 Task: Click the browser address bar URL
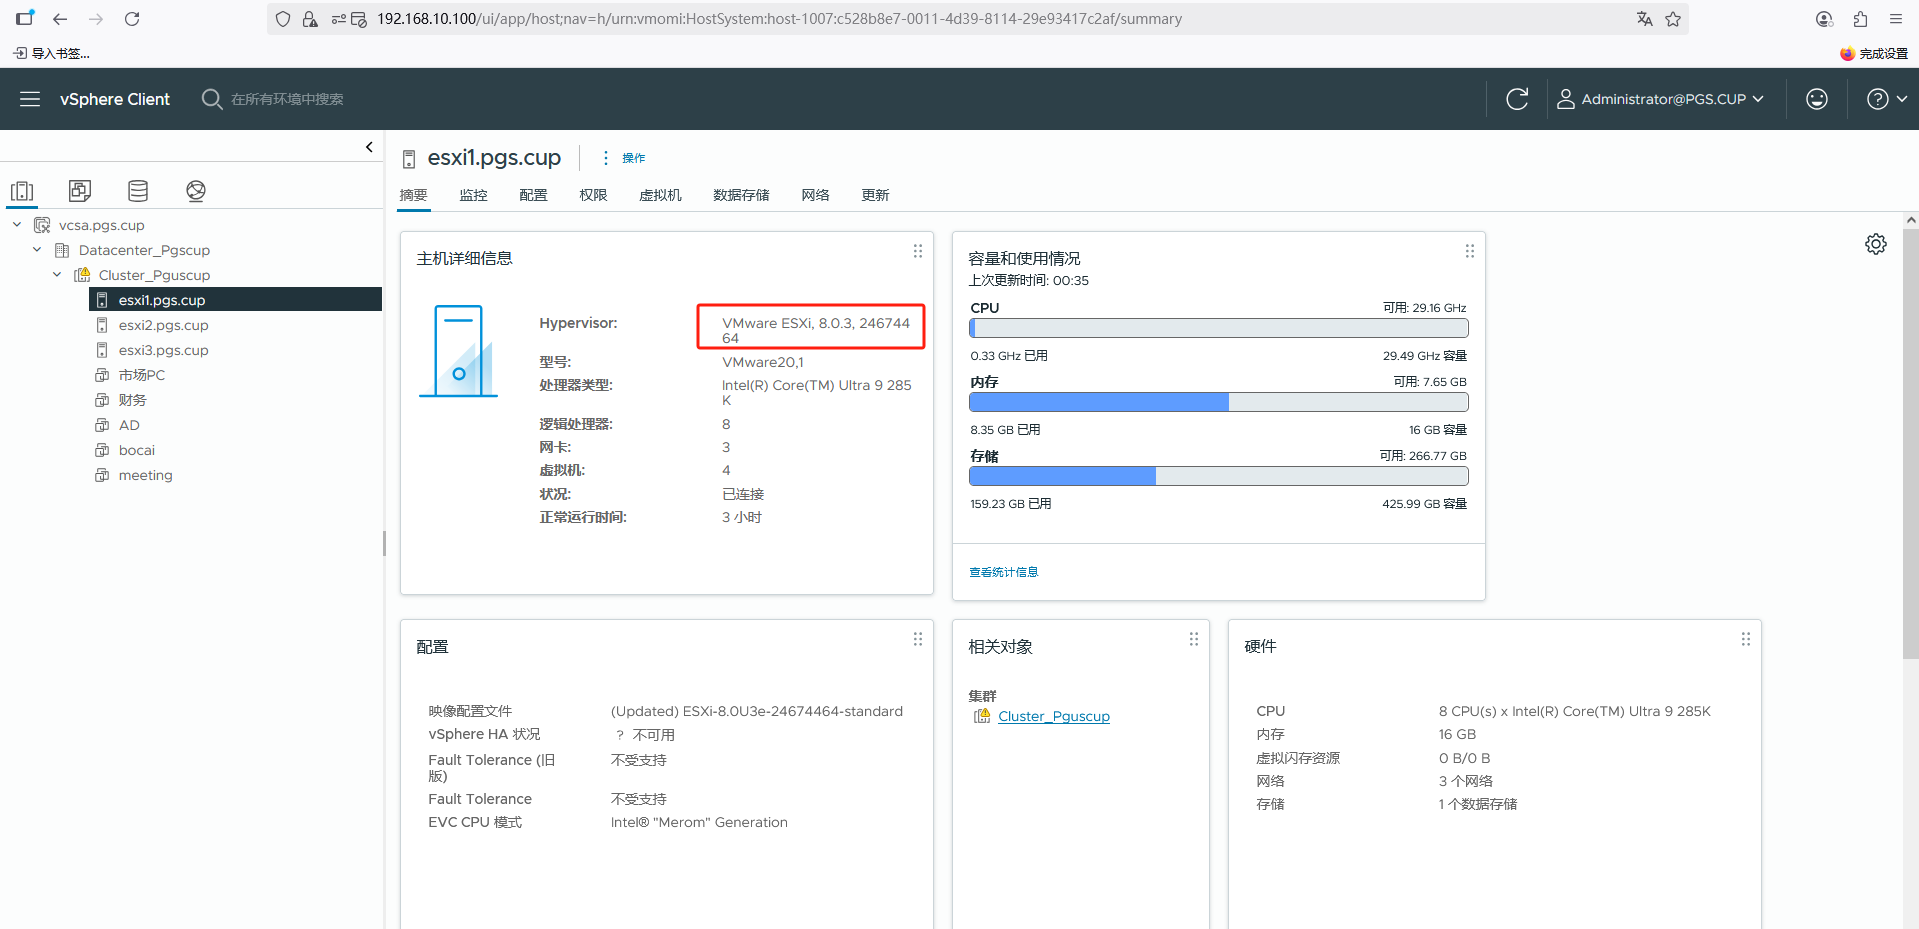[x=779, y=19]
